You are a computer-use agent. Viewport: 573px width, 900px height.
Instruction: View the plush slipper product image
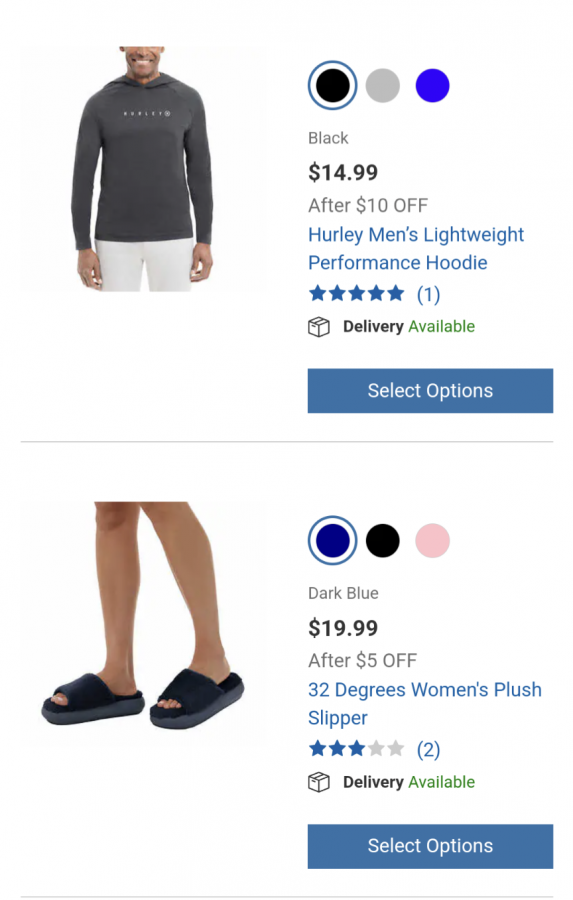(143, 624)
